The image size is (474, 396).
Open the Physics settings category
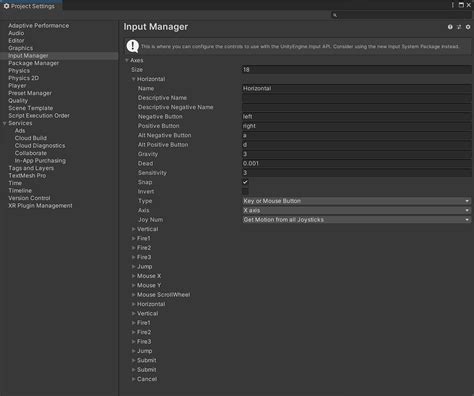19,71
